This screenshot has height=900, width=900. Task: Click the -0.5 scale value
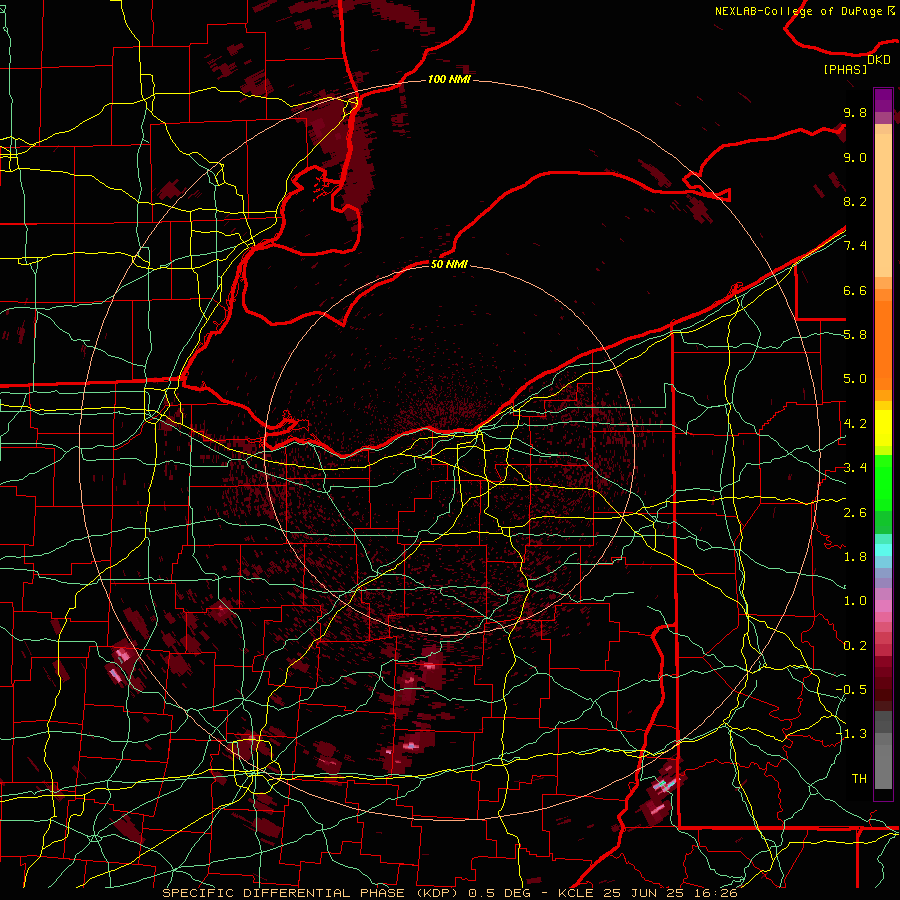pyautogui.click(x=851, y=690)
